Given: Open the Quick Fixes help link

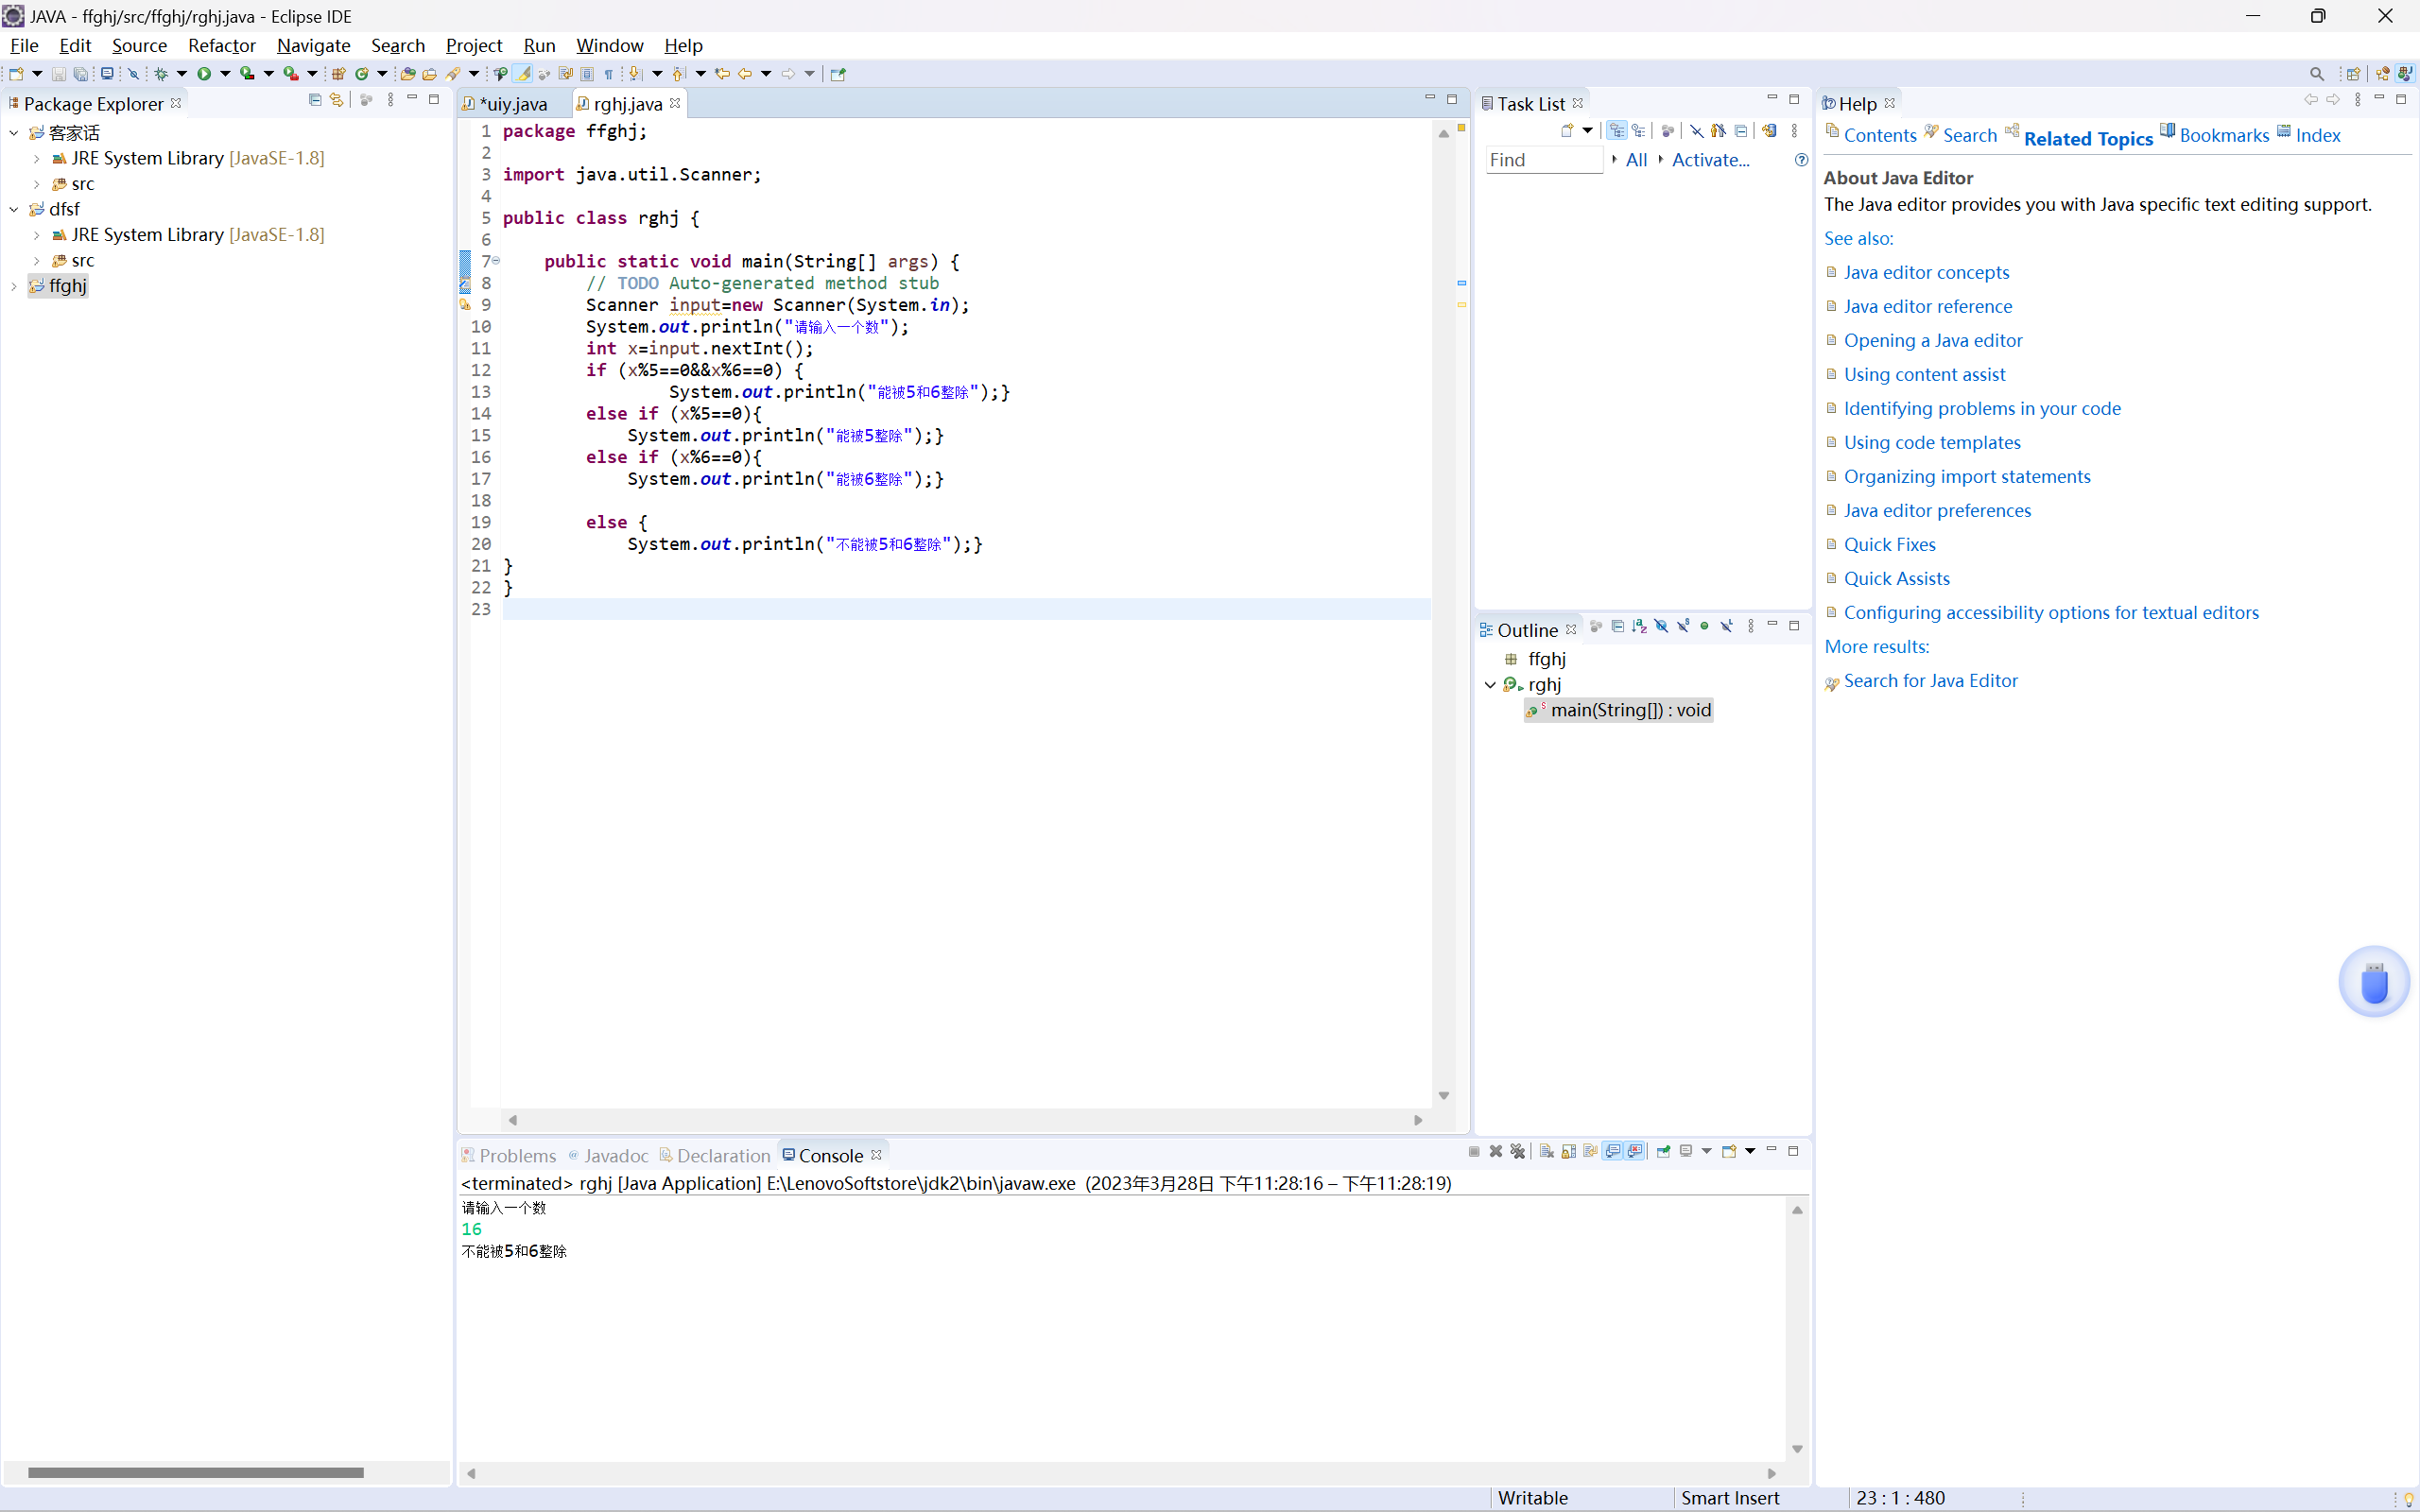Looking at the screenshot, I should 1889,544.
